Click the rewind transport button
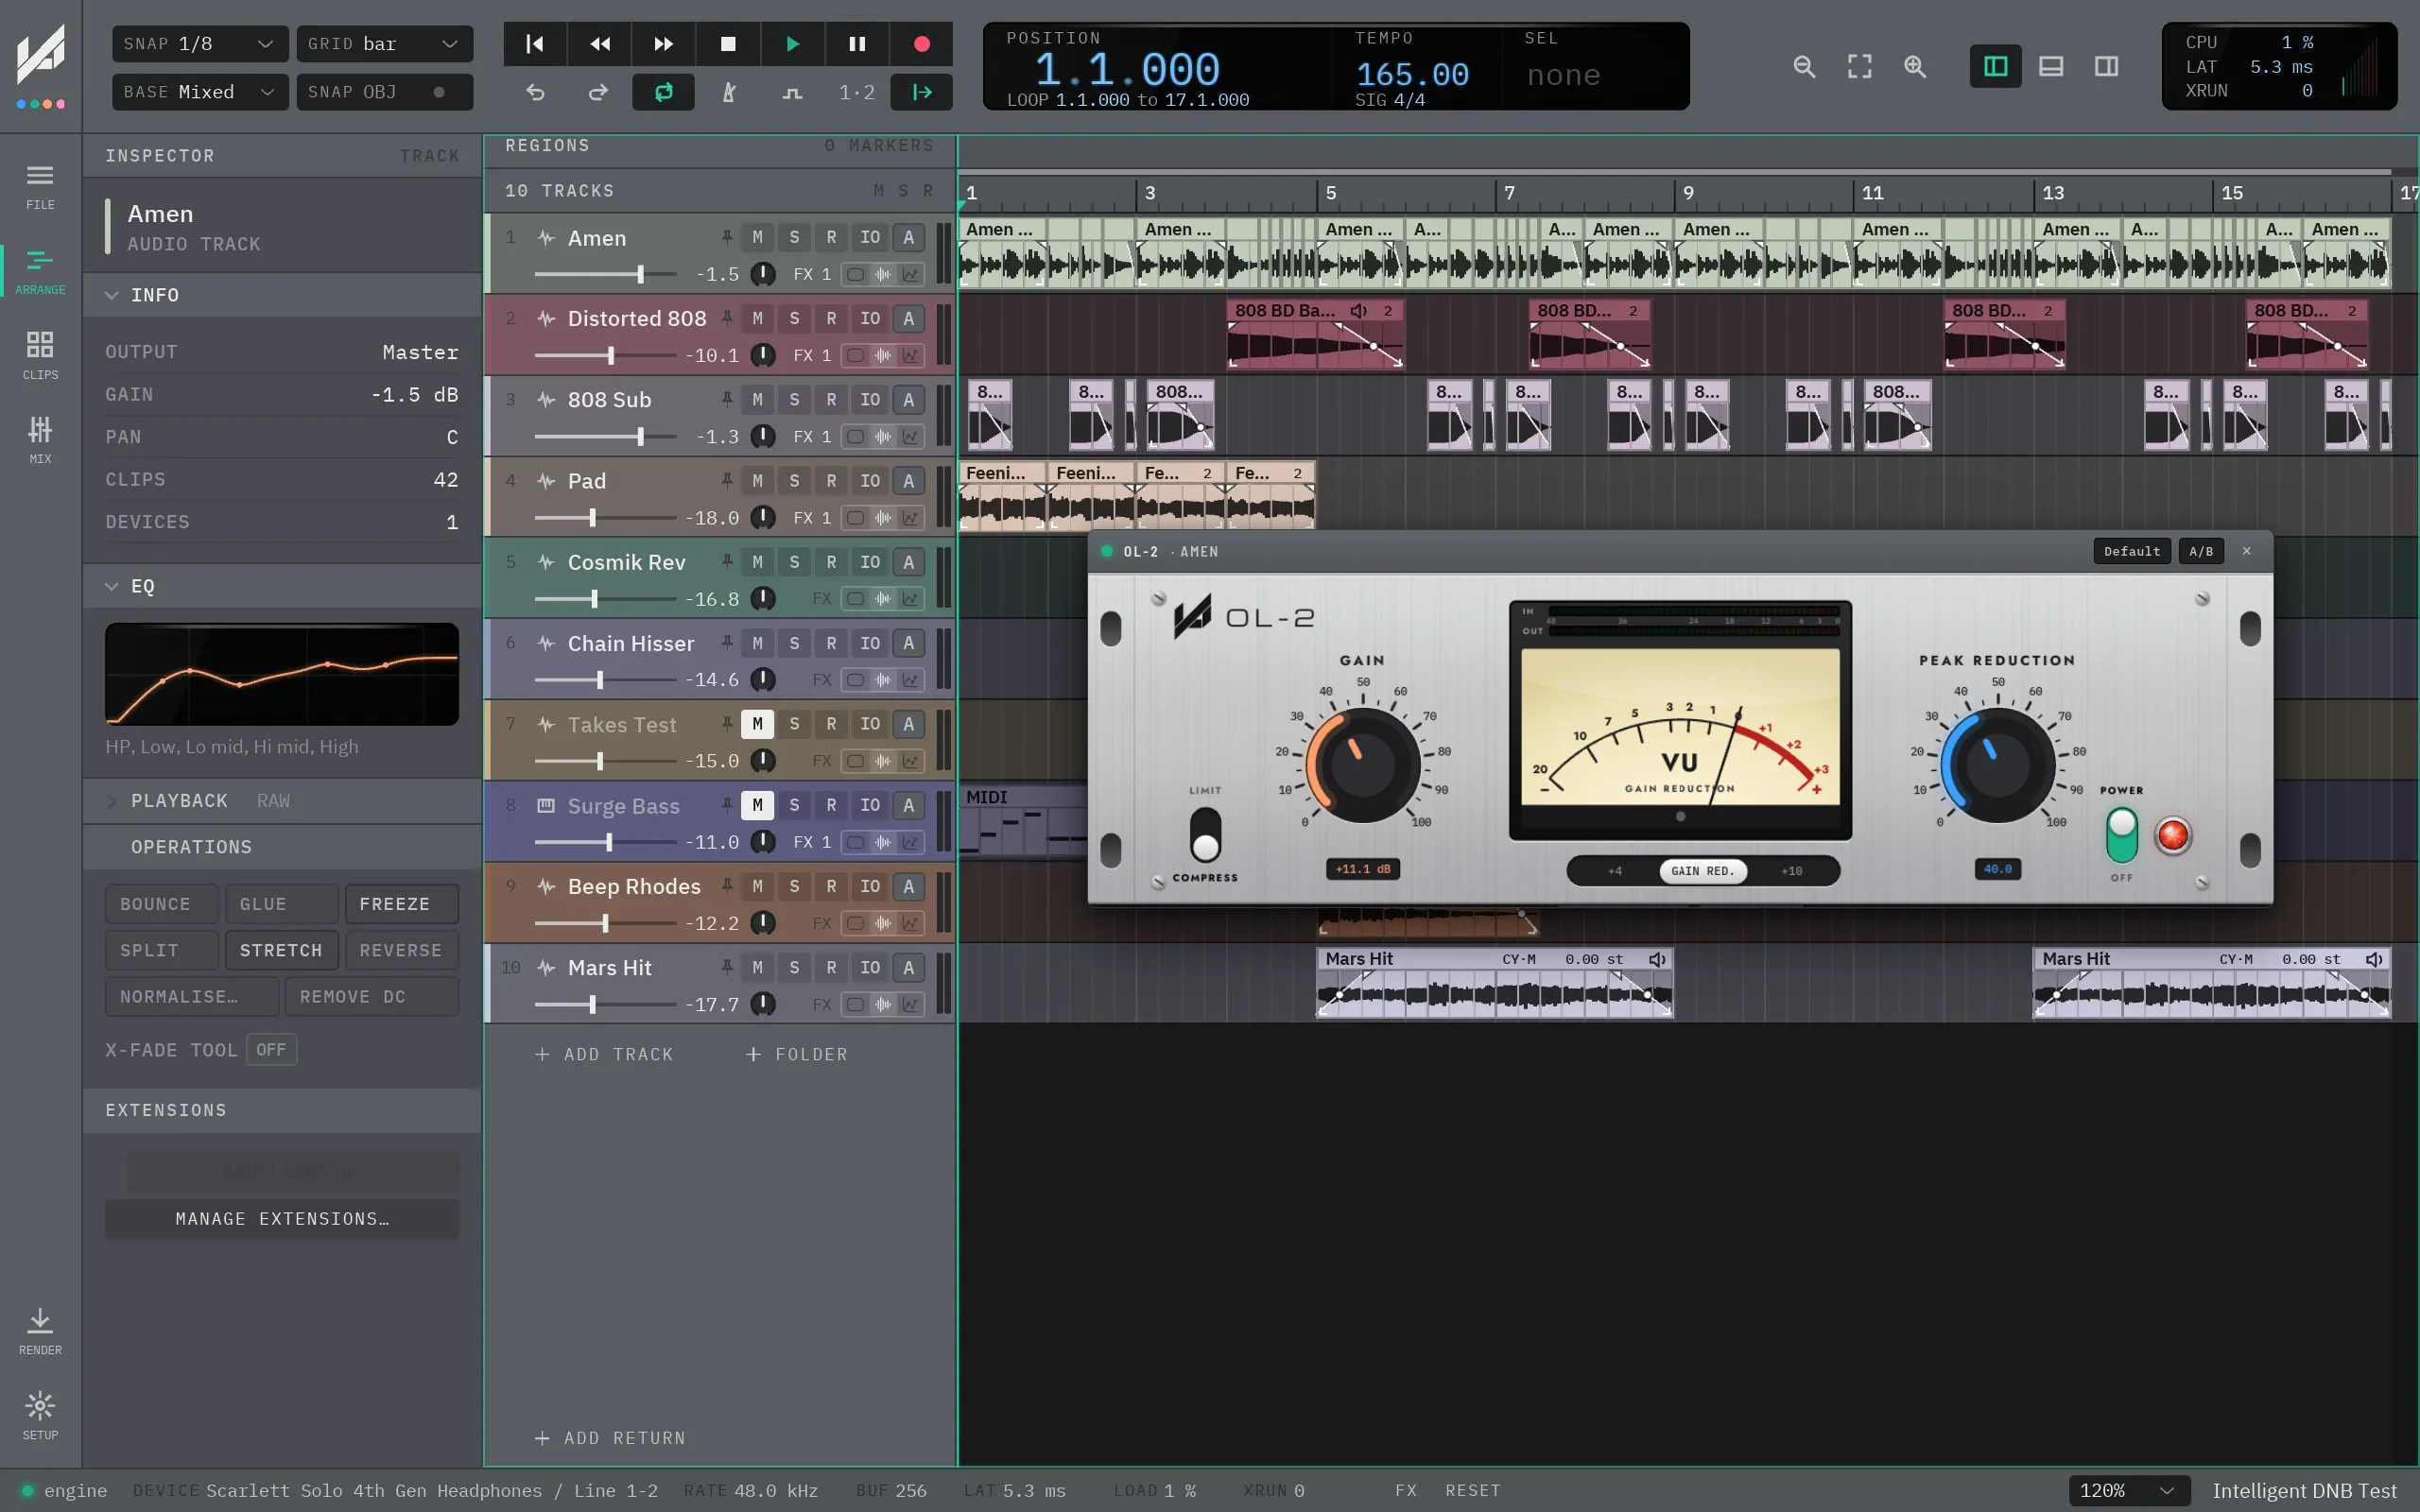The image size is (2420, 1512). [599, 44]
